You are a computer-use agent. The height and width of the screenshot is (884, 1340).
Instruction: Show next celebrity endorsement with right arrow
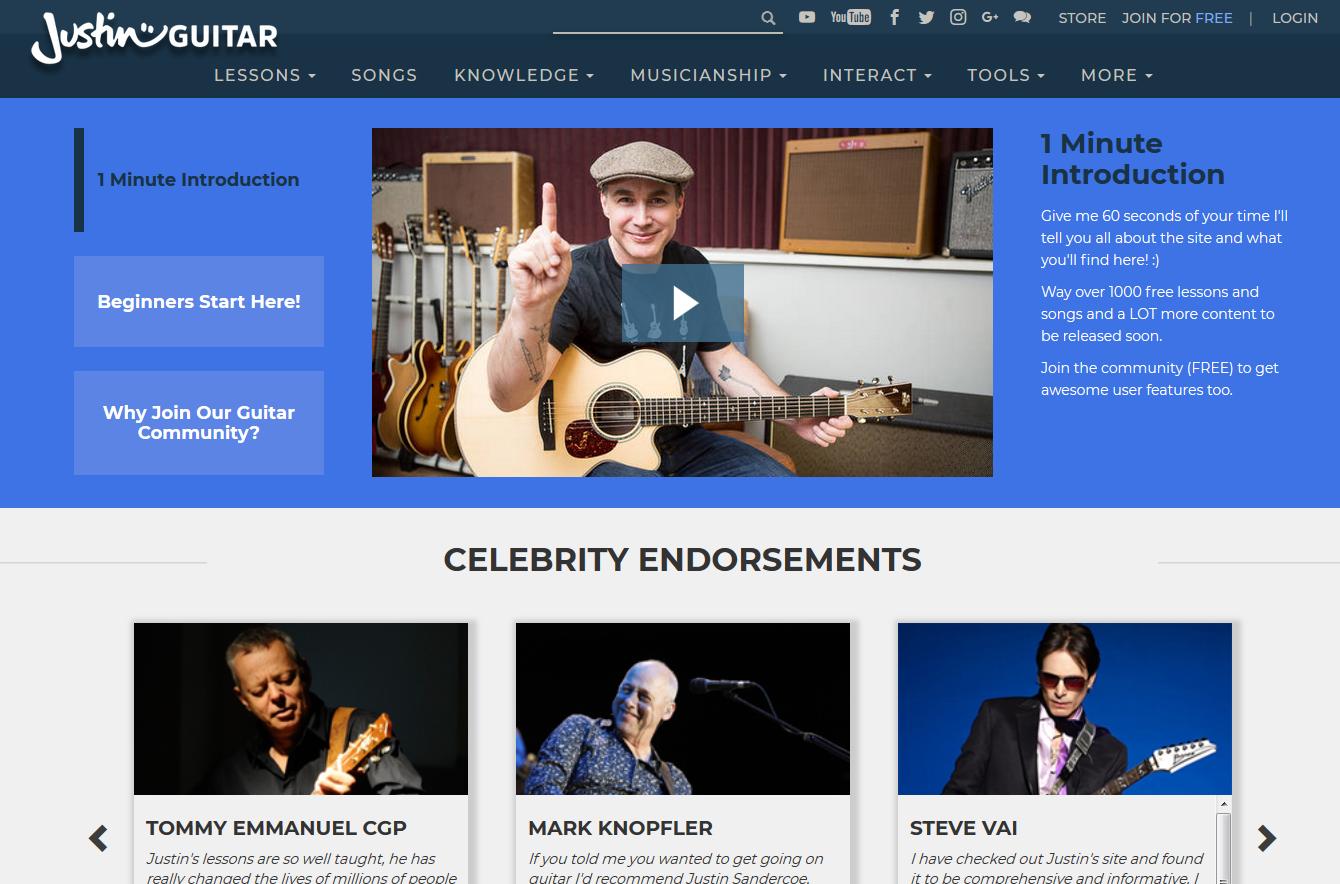pyautogui.click(x=1267, y=838)
